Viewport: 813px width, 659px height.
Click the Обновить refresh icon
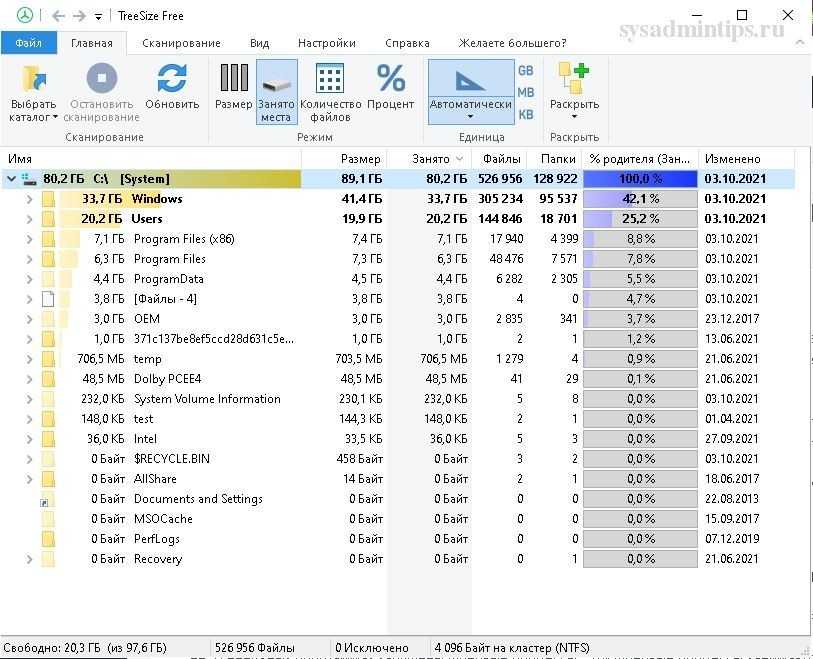point(172,79)
